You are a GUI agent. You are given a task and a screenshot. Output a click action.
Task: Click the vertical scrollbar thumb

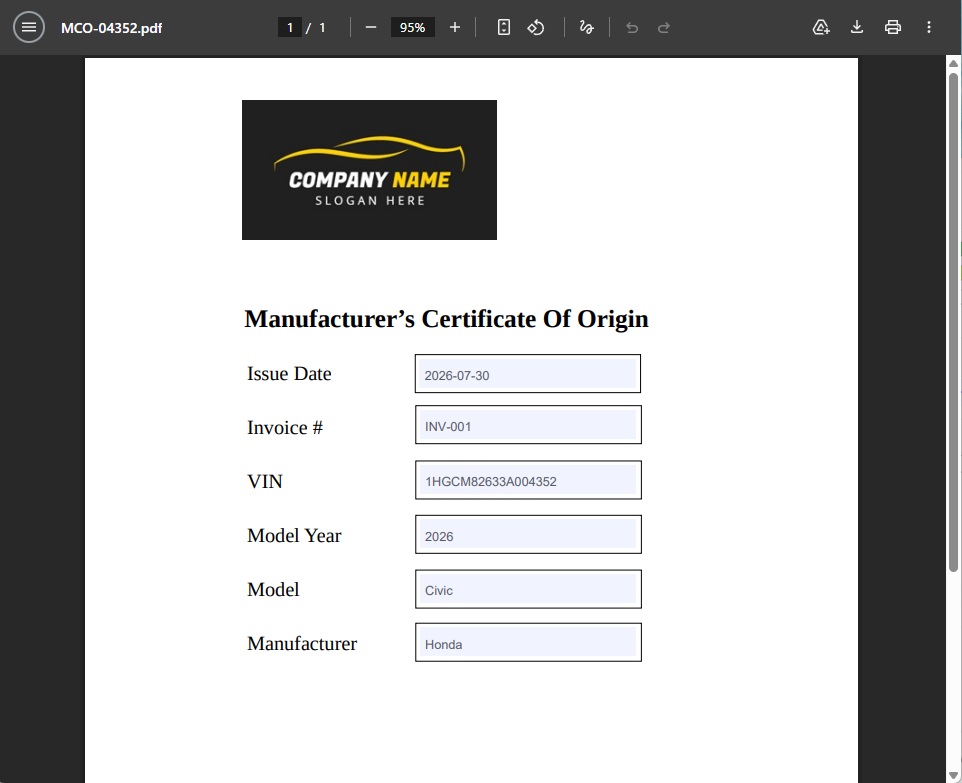point(953,322)
